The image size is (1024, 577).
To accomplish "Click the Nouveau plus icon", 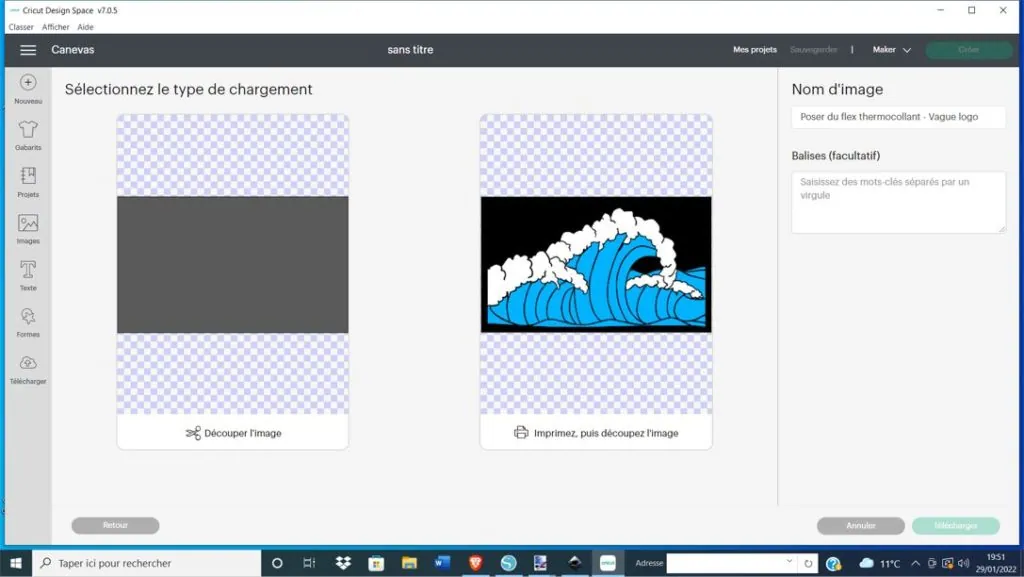I will coord(28,82).
